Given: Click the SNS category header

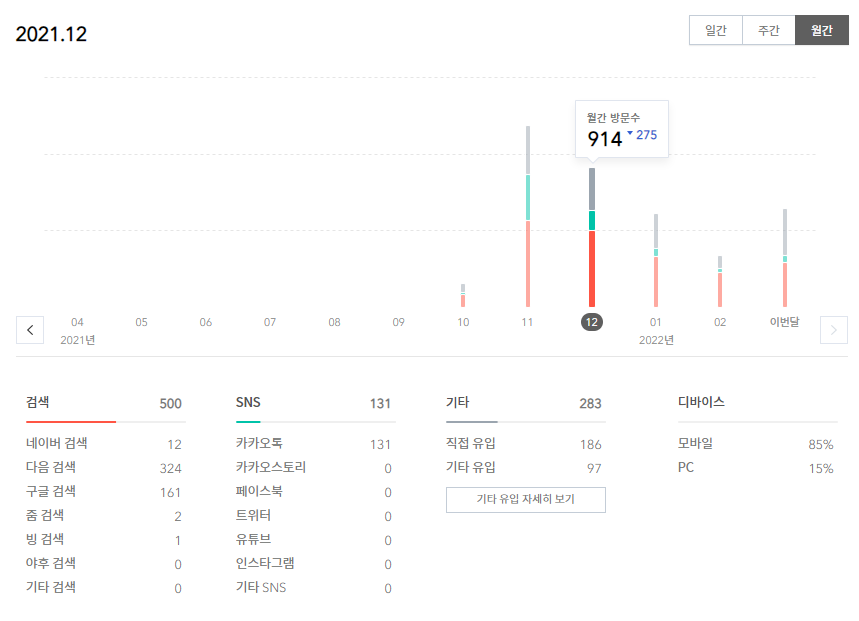Looking at the screenshot, I should point(248,402).
